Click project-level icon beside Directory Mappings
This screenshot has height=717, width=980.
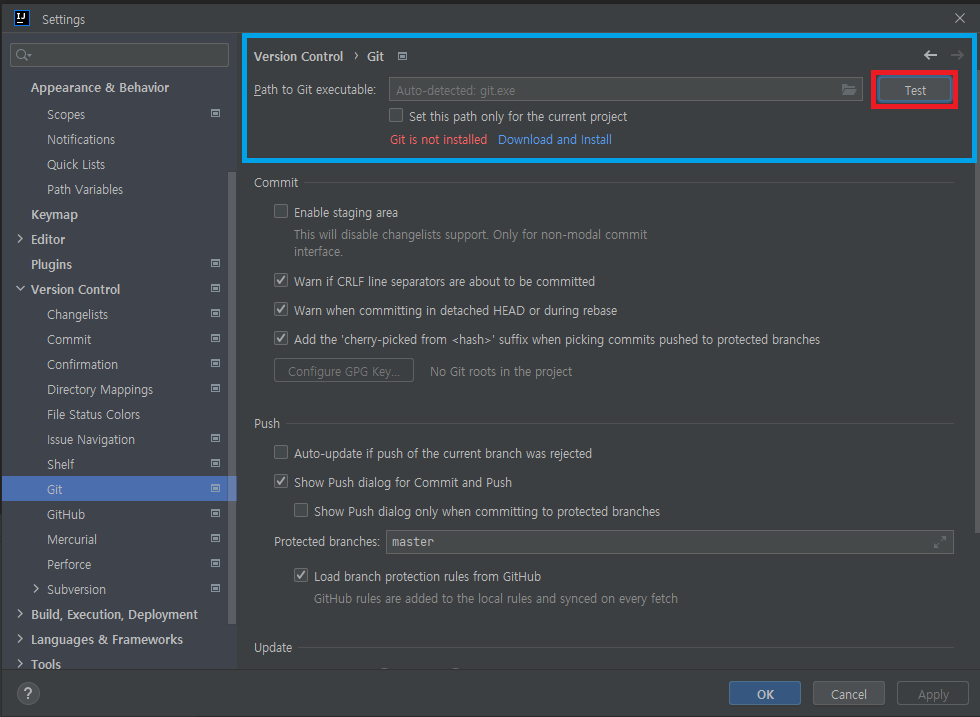coord(216,388)
